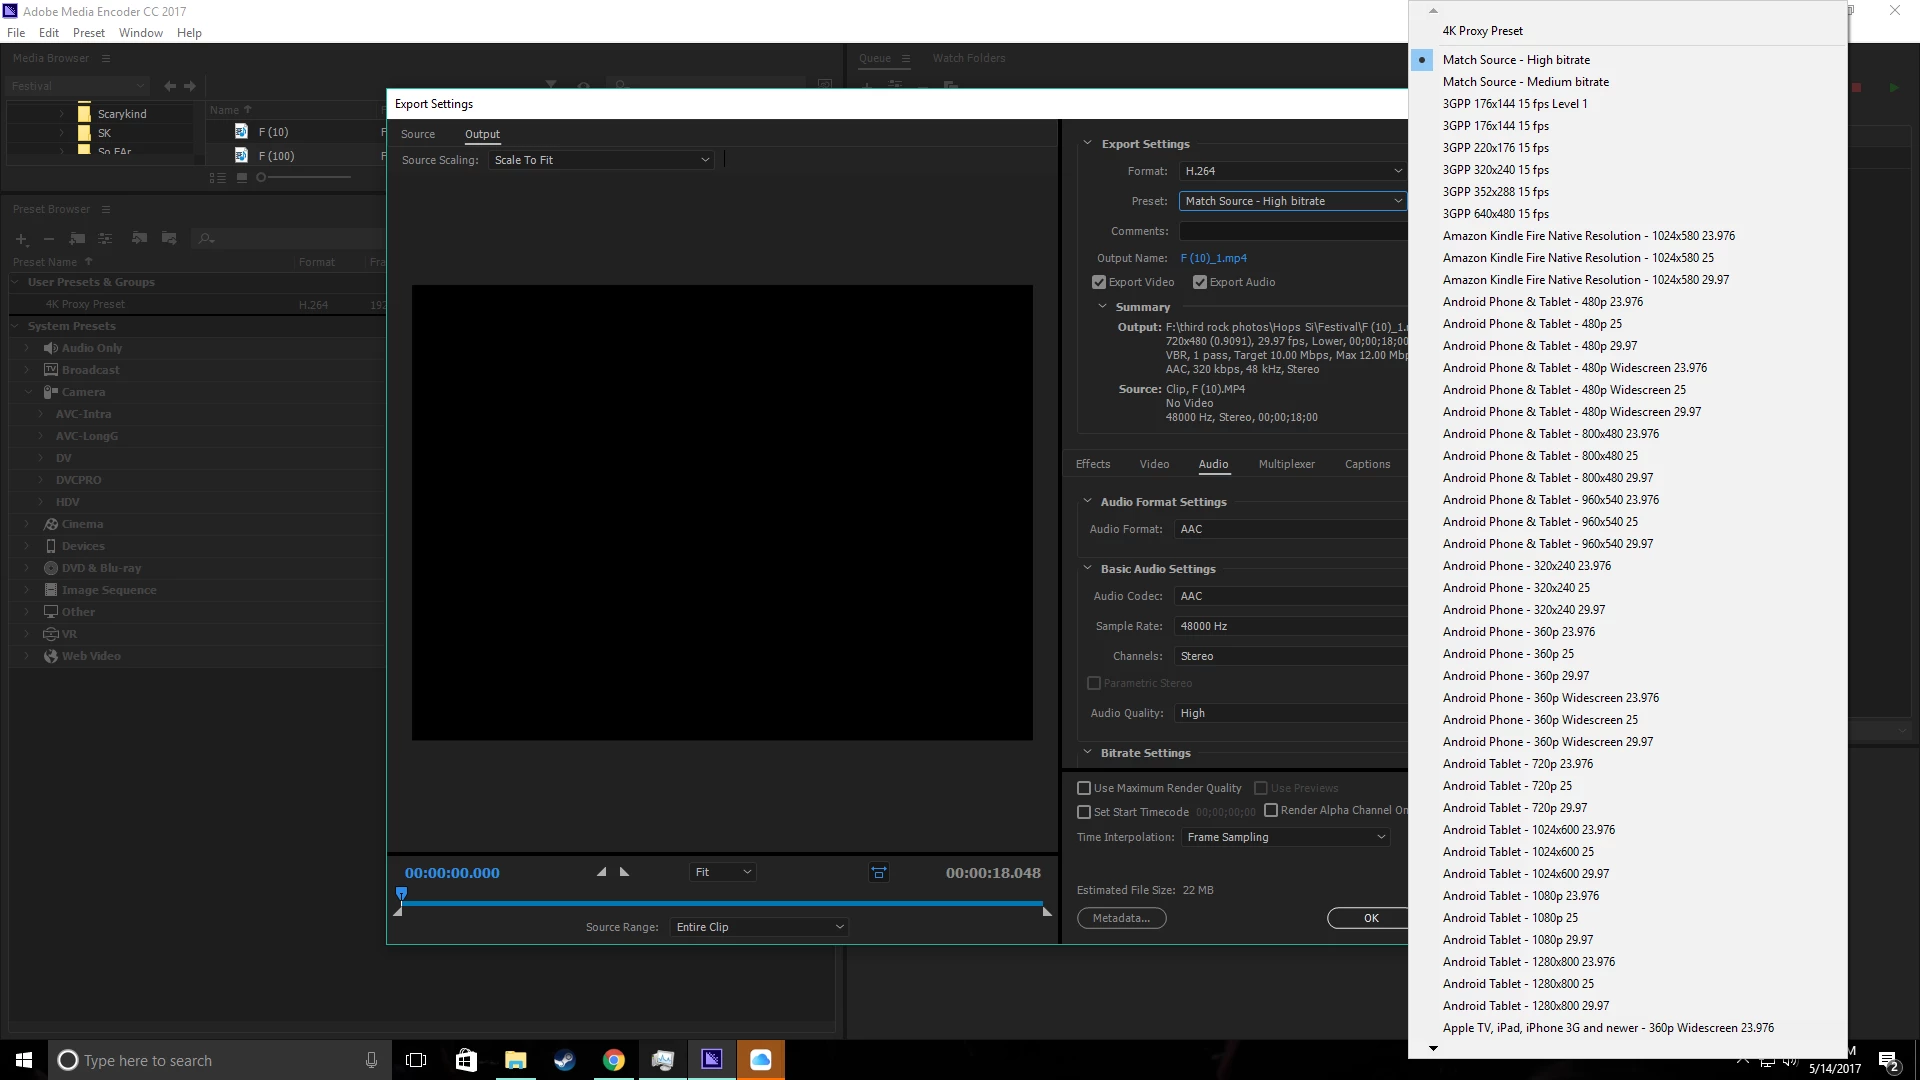Click the blue playhead on the timeline
Screen dimensions: 1920x1080
402,893
